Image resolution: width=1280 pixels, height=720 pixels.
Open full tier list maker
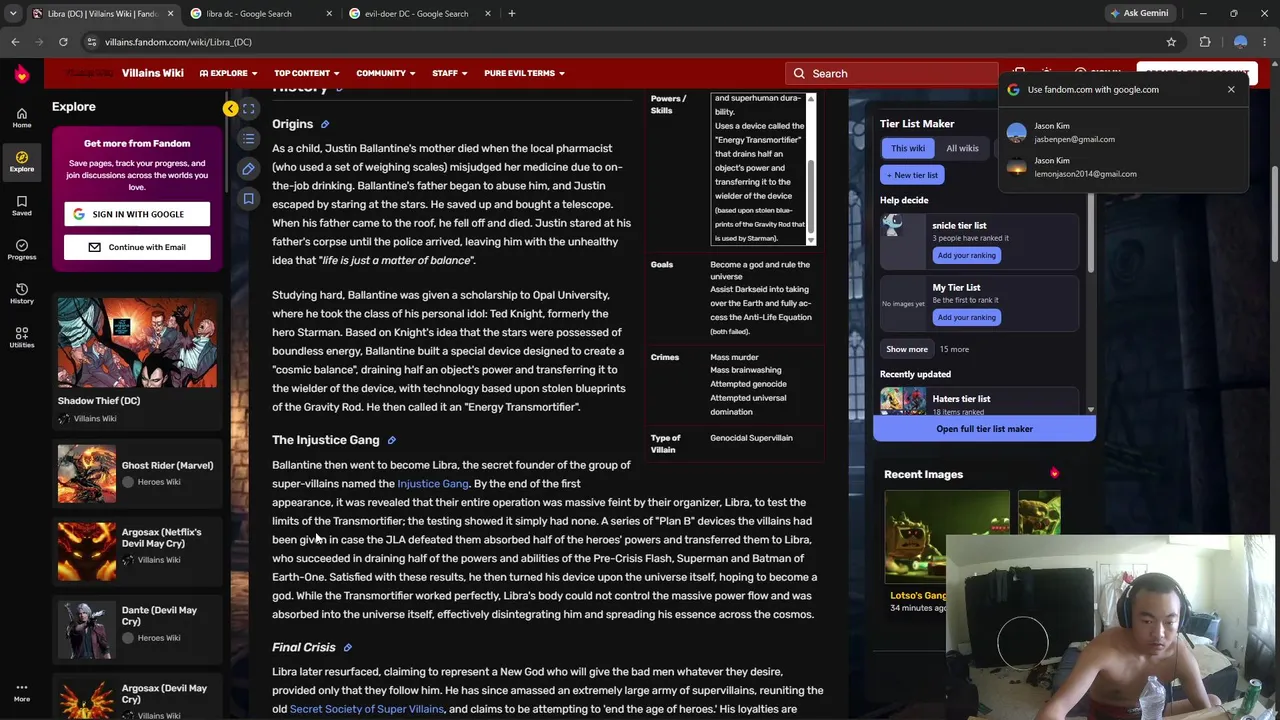pos(984,429)
